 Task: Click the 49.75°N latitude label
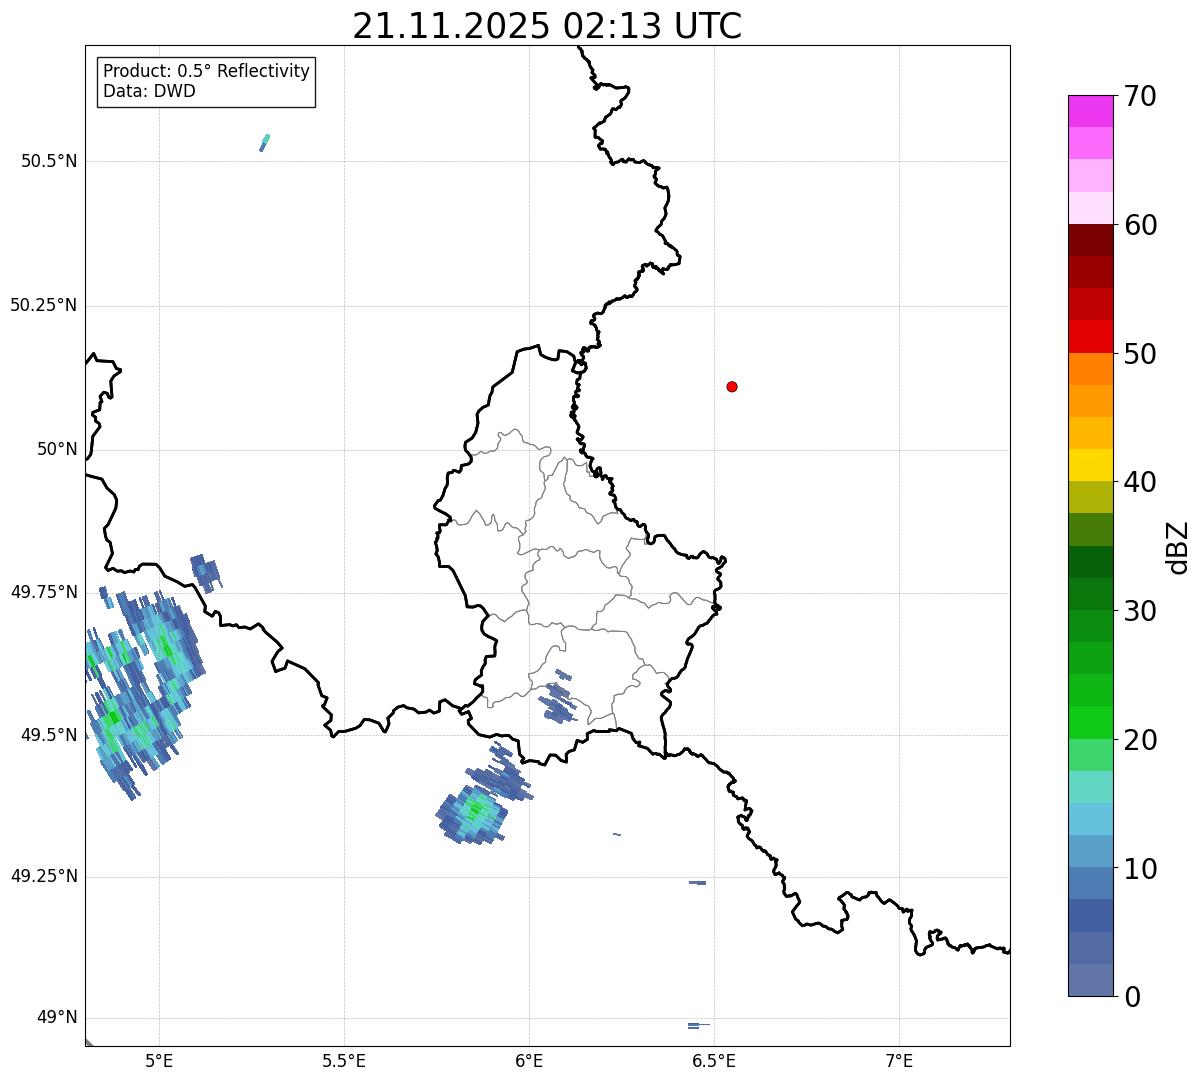[43, 592]
